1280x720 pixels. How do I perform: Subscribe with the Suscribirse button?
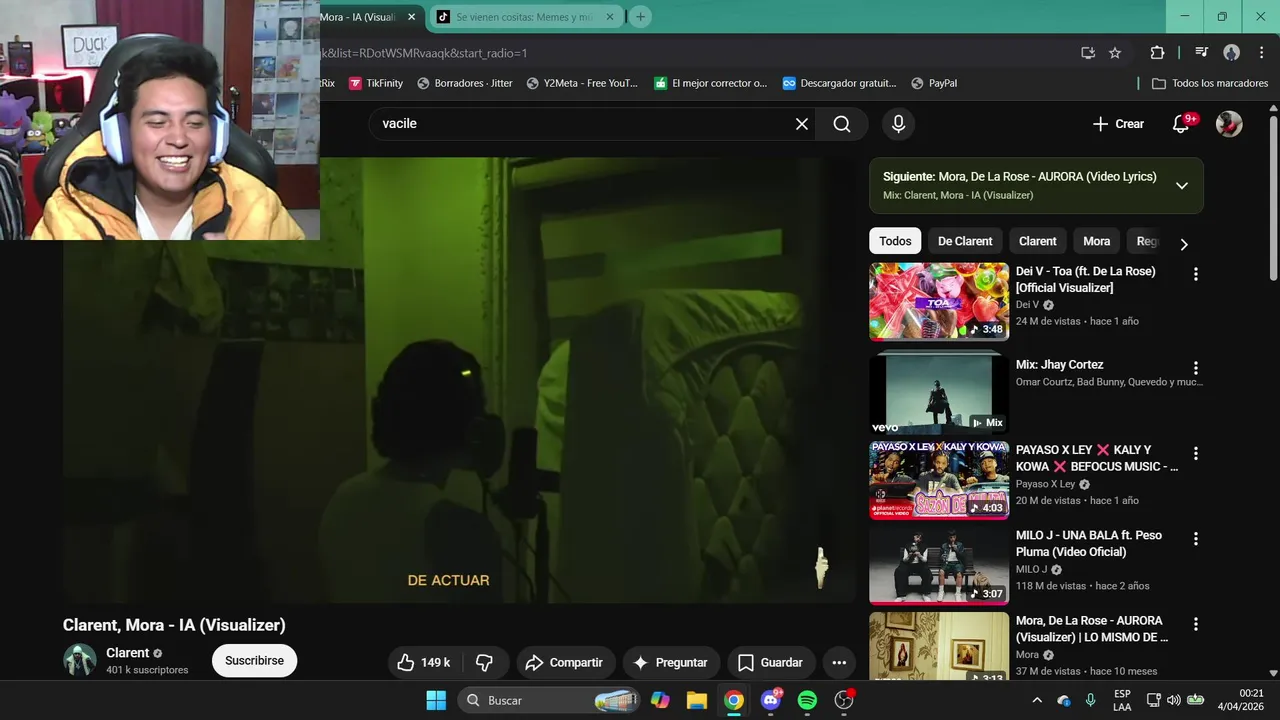tap(254, 661)
